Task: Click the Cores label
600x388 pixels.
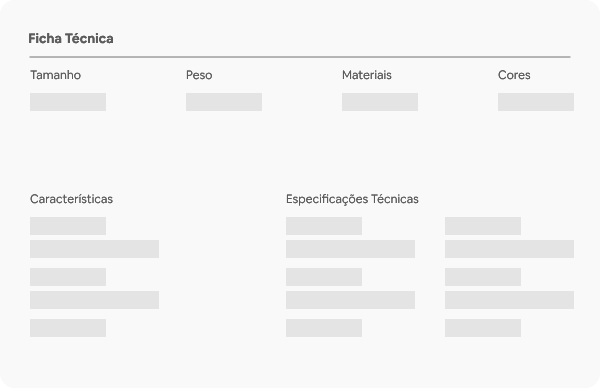Action: pyautogui.click(x=514, y=75)
